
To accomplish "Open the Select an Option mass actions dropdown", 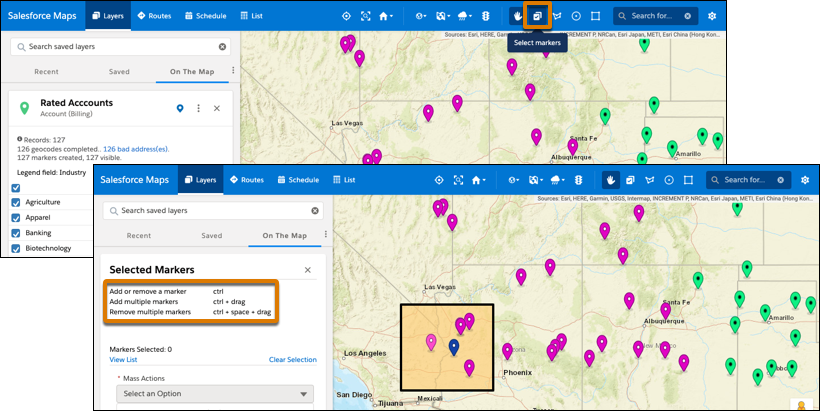I will click(x=215, y=394).
